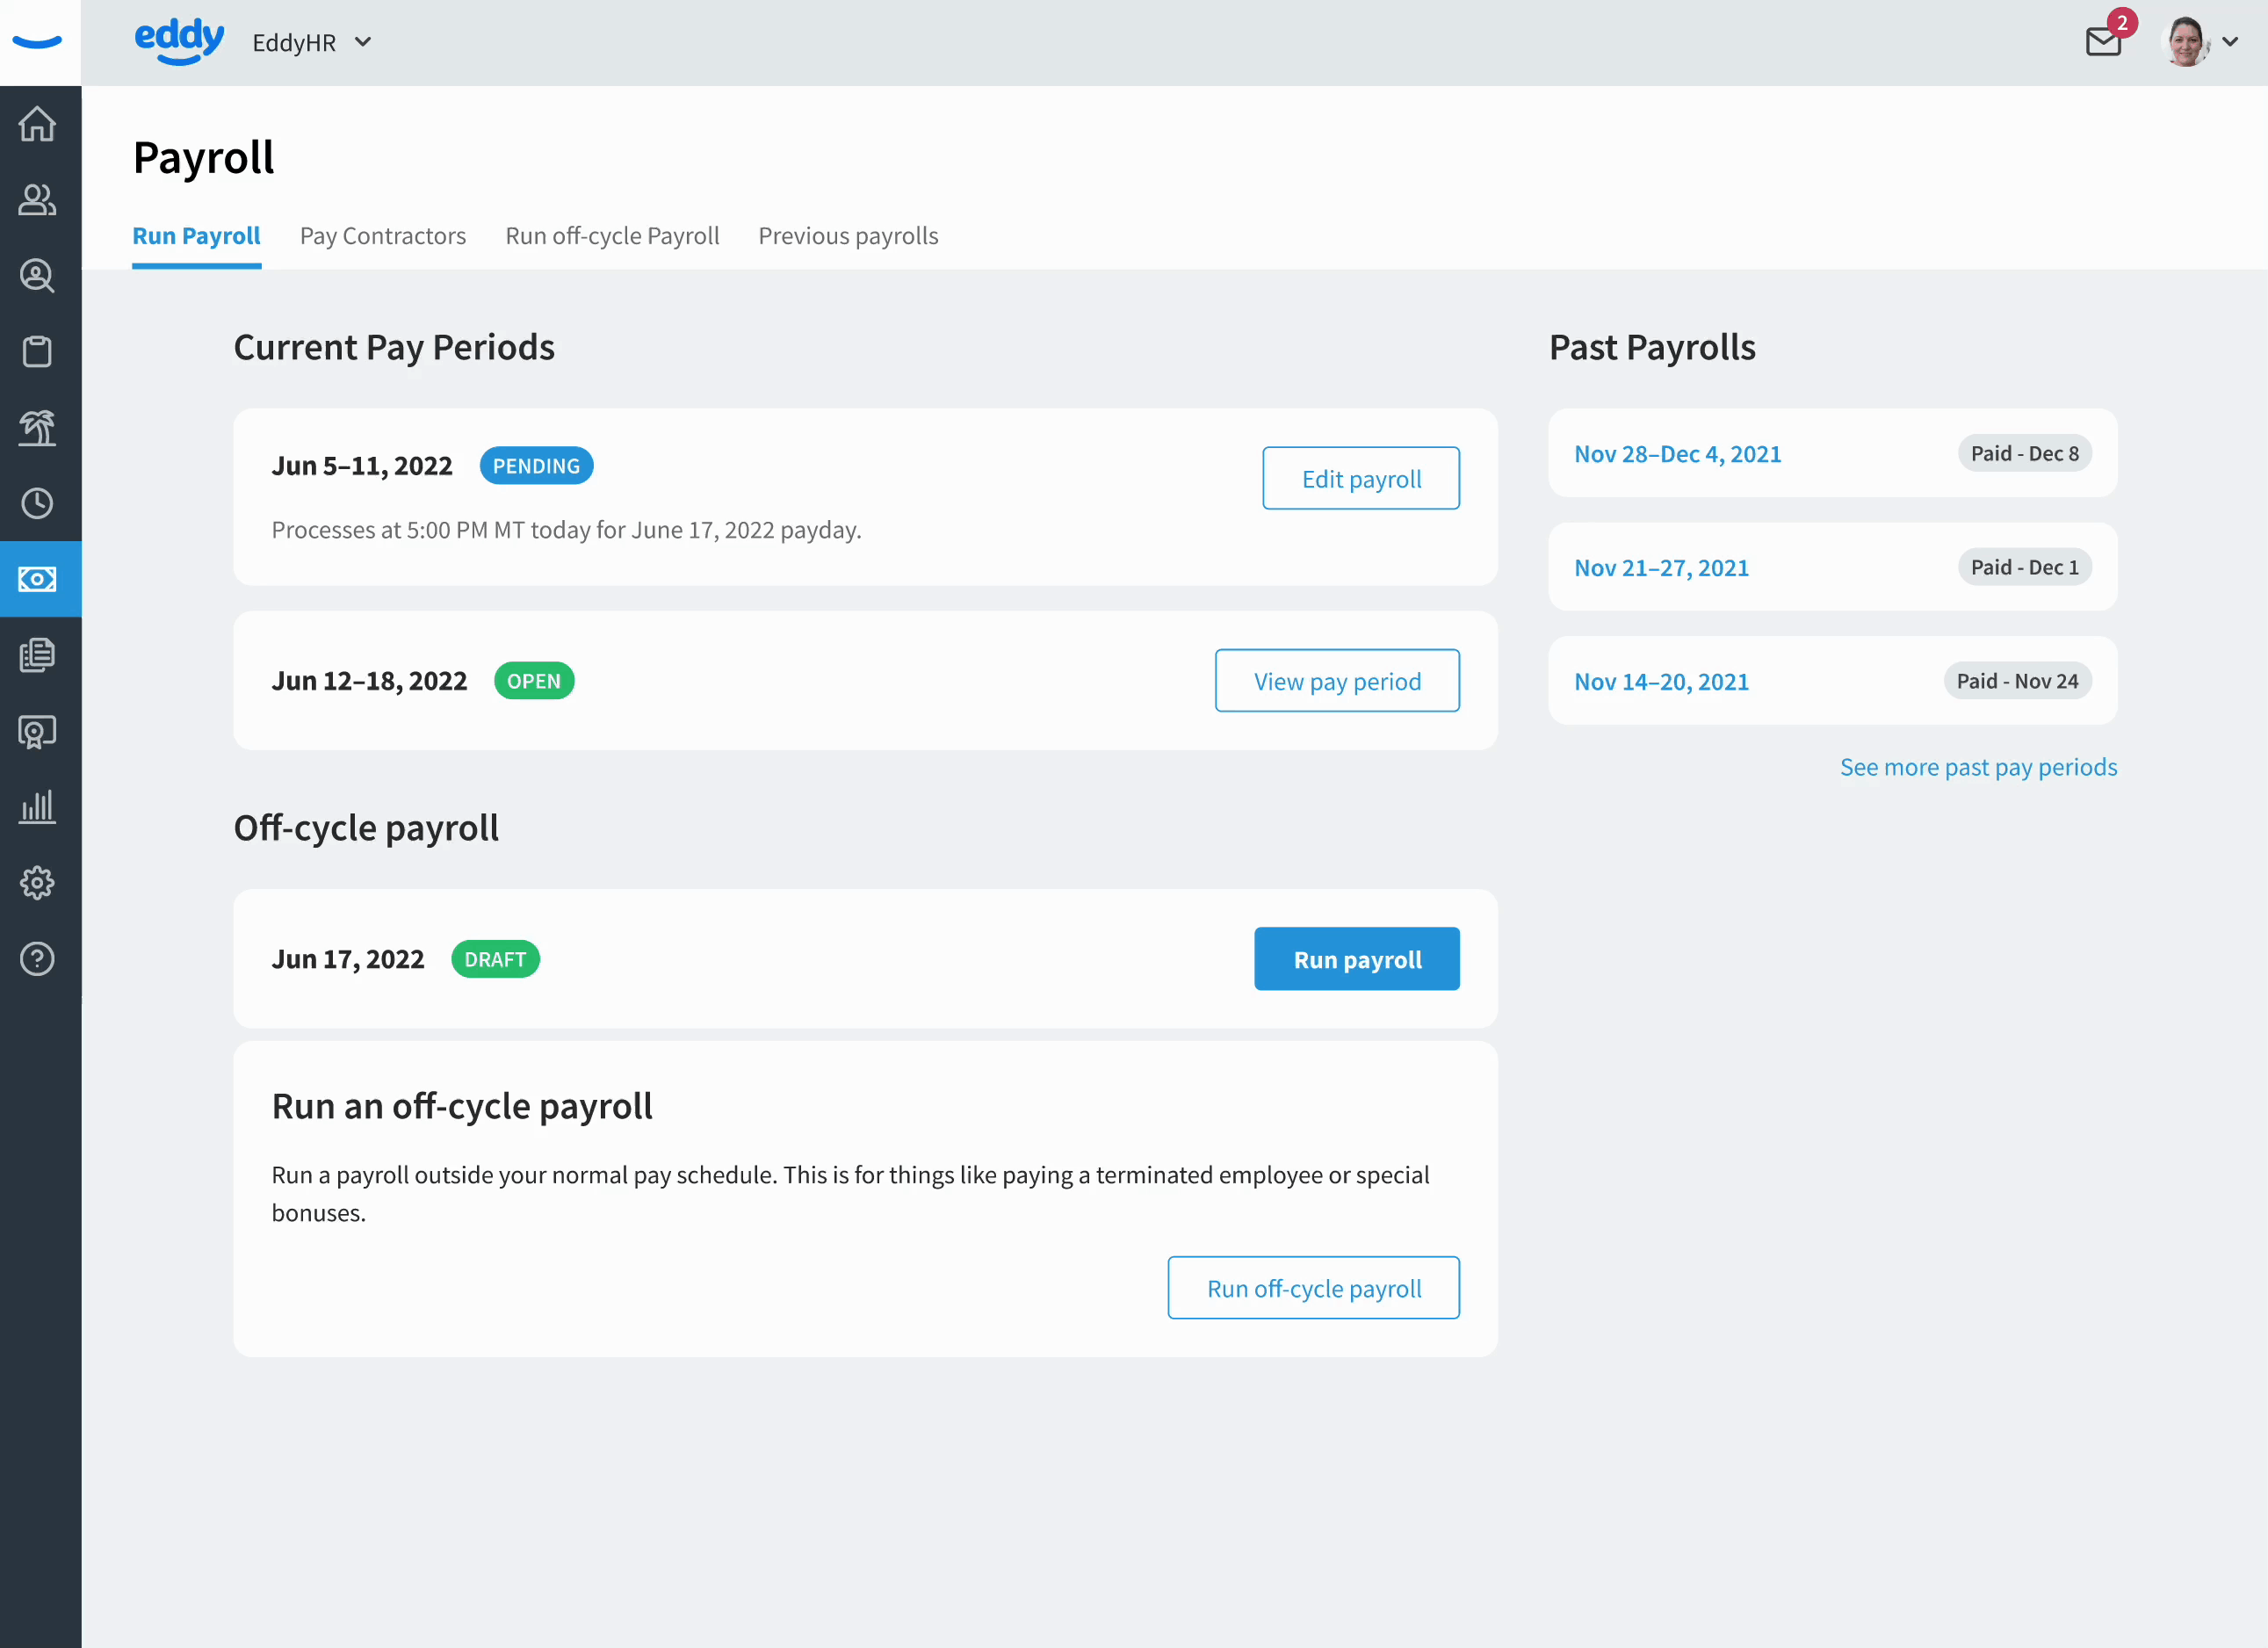The image size is (2268, 1648).
Task: Switch to Pay Contractors tab
Action: 383,236
